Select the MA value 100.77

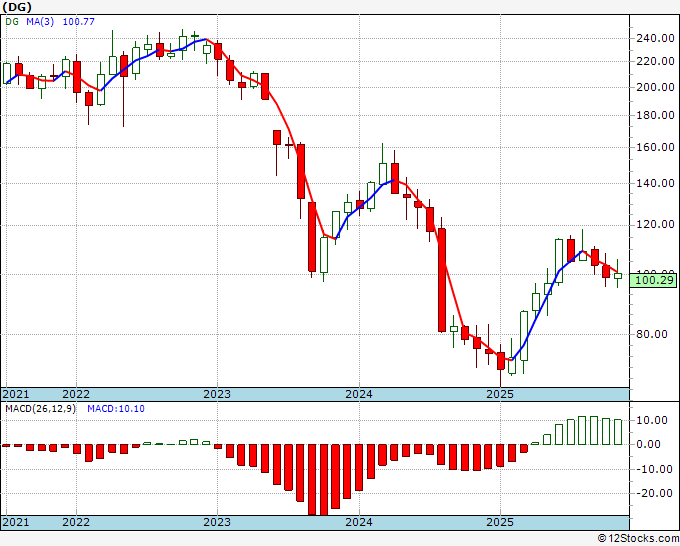(x=78, y=22)
